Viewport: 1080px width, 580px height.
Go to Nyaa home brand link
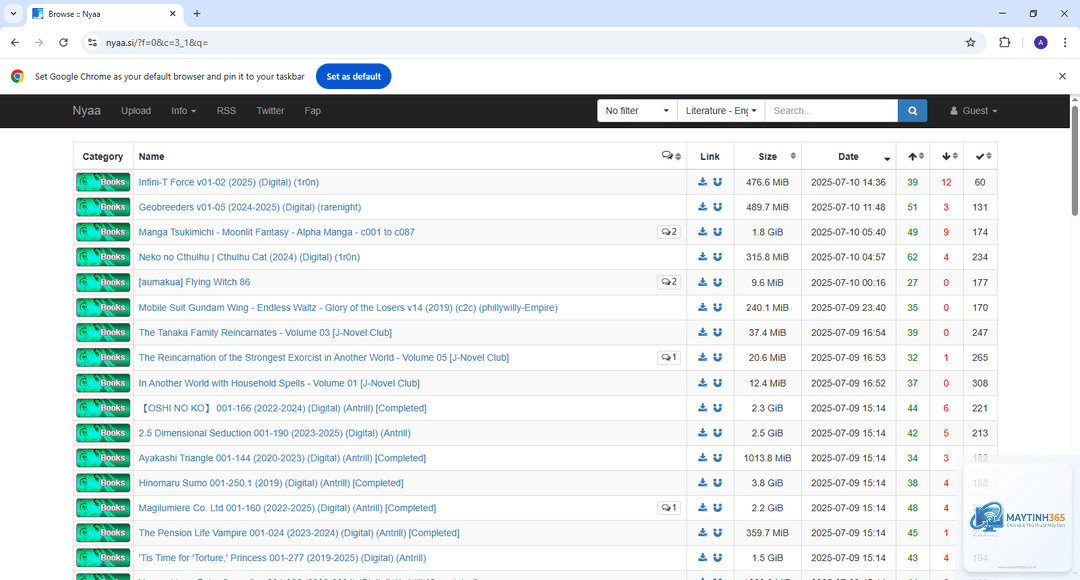(87, 110)
